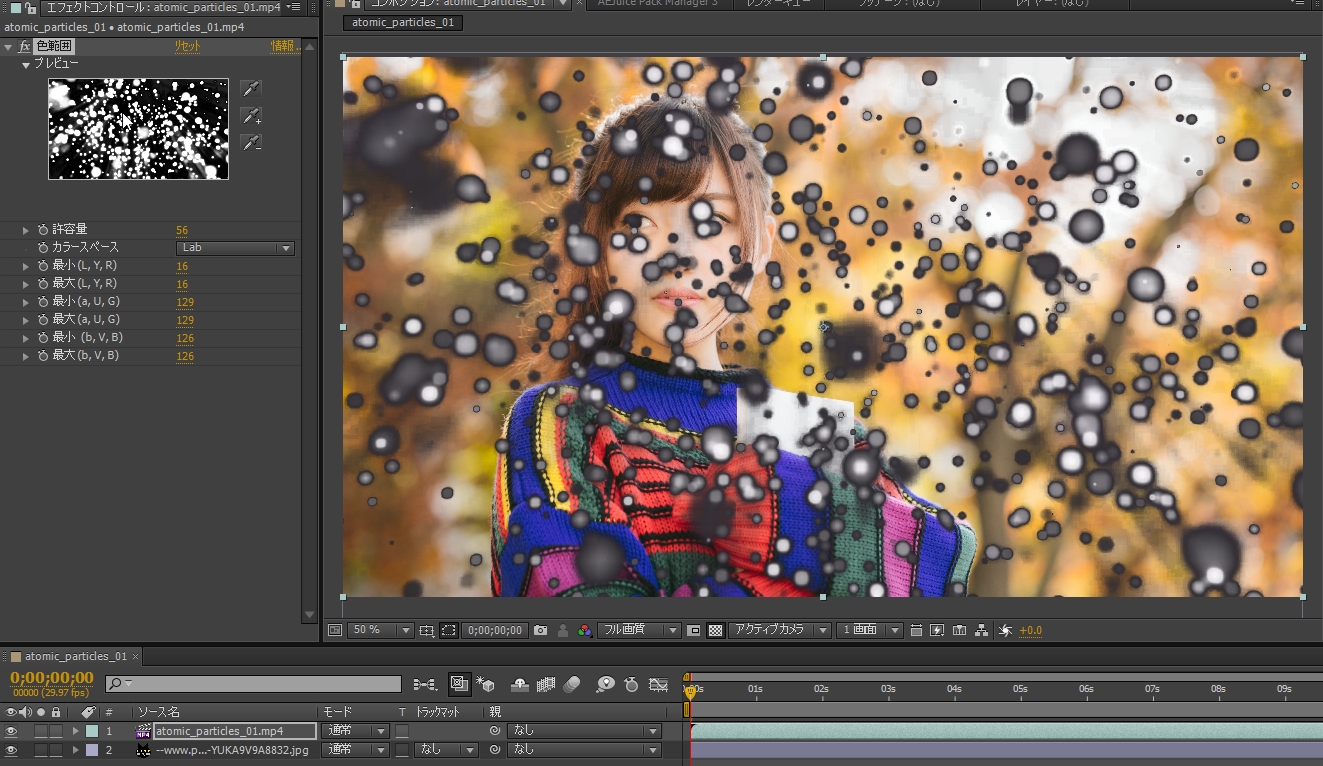
Task: Click the 許容量 value 56
Action: pyautogui.click(x=182, y=230)
